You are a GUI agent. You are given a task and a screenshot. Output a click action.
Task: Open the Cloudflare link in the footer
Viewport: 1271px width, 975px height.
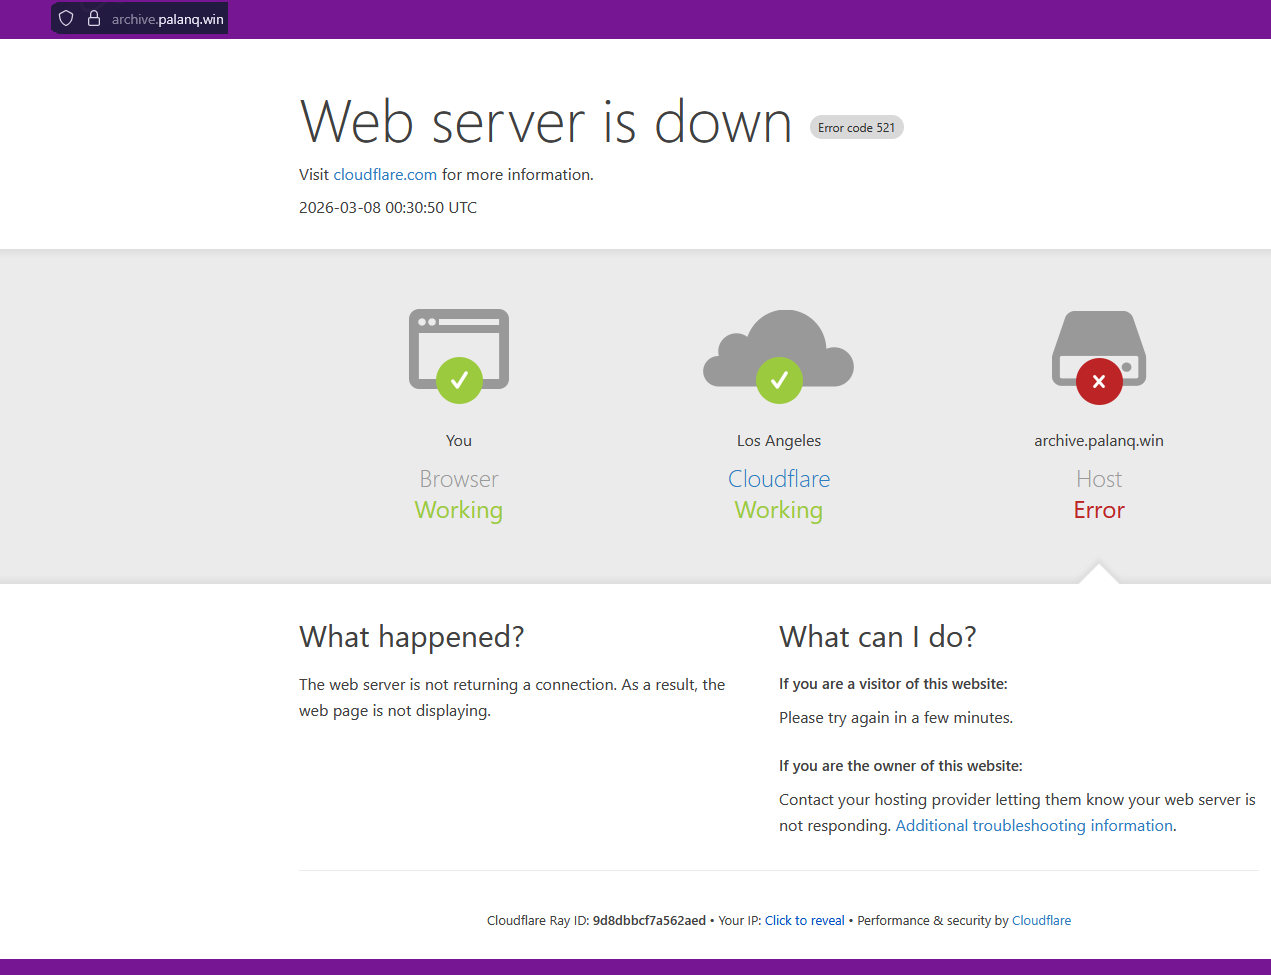(1041, 920)
